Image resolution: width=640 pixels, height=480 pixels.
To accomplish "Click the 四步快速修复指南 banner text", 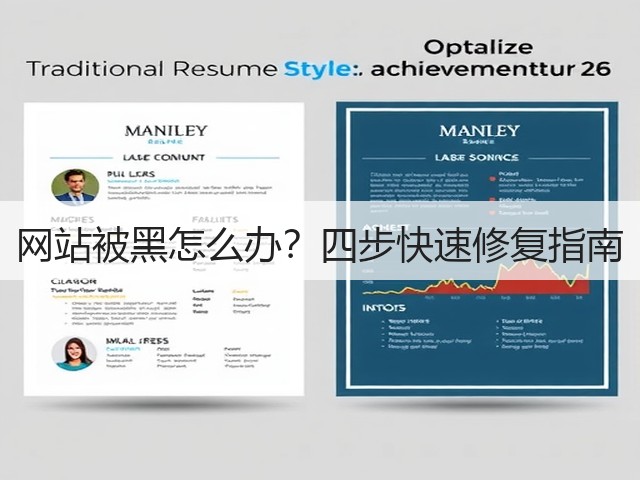I will click(473, 246).
